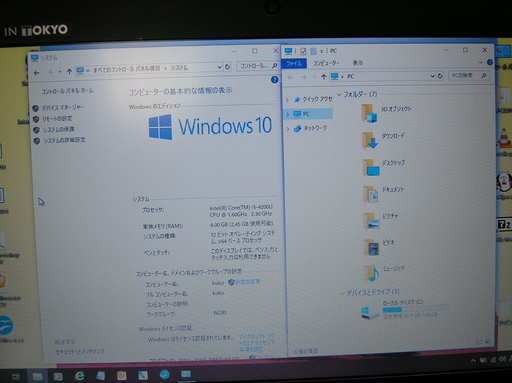Click the up arrow in the PC Explorer window
Viewport: 512px width, 383px height.
(x=323, y=77)
